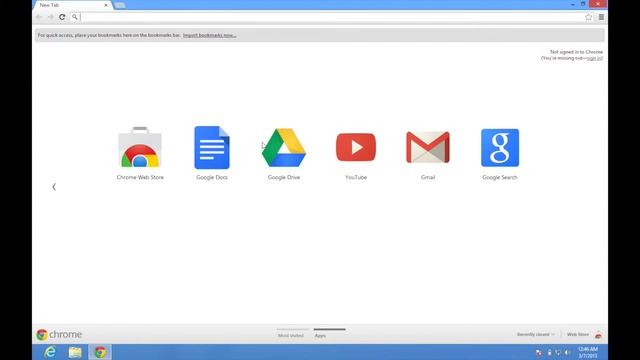Open the Chrome Web Store app
640x360 pixels.
tap(140, 153)
